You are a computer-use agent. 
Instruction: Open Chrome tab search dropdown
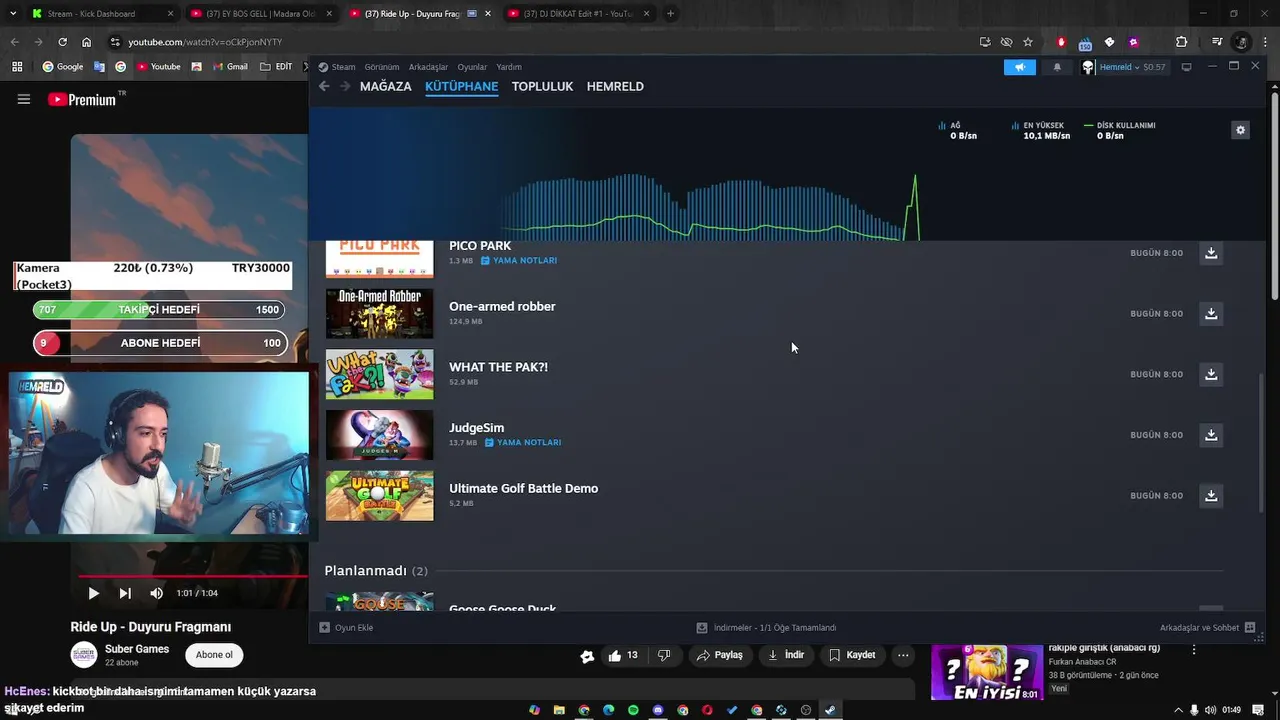click(13, 14)
